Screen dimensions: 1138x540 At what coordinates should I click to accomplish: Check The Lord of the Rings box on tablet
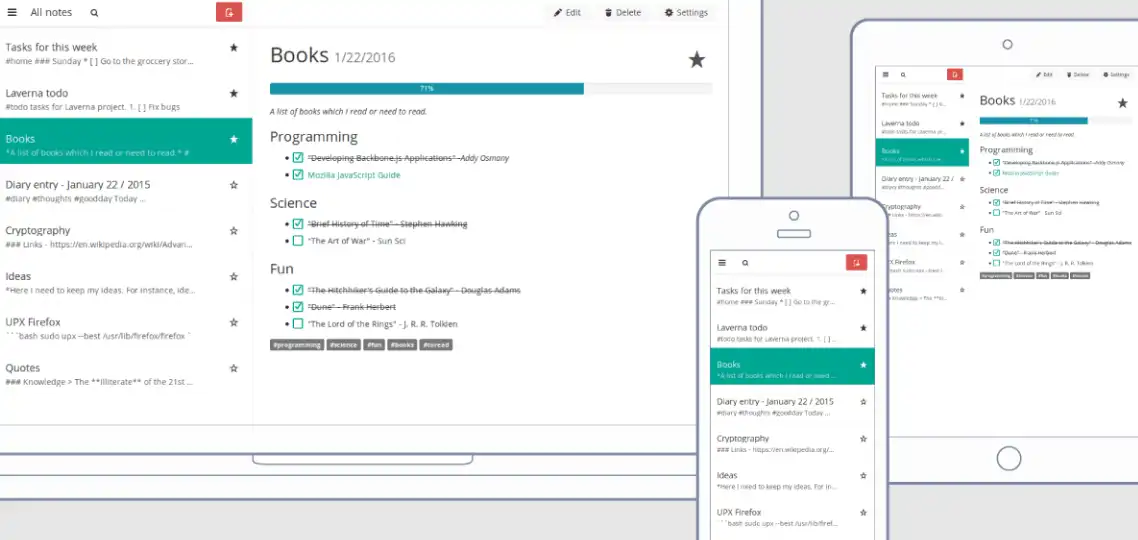coord(996,263)
